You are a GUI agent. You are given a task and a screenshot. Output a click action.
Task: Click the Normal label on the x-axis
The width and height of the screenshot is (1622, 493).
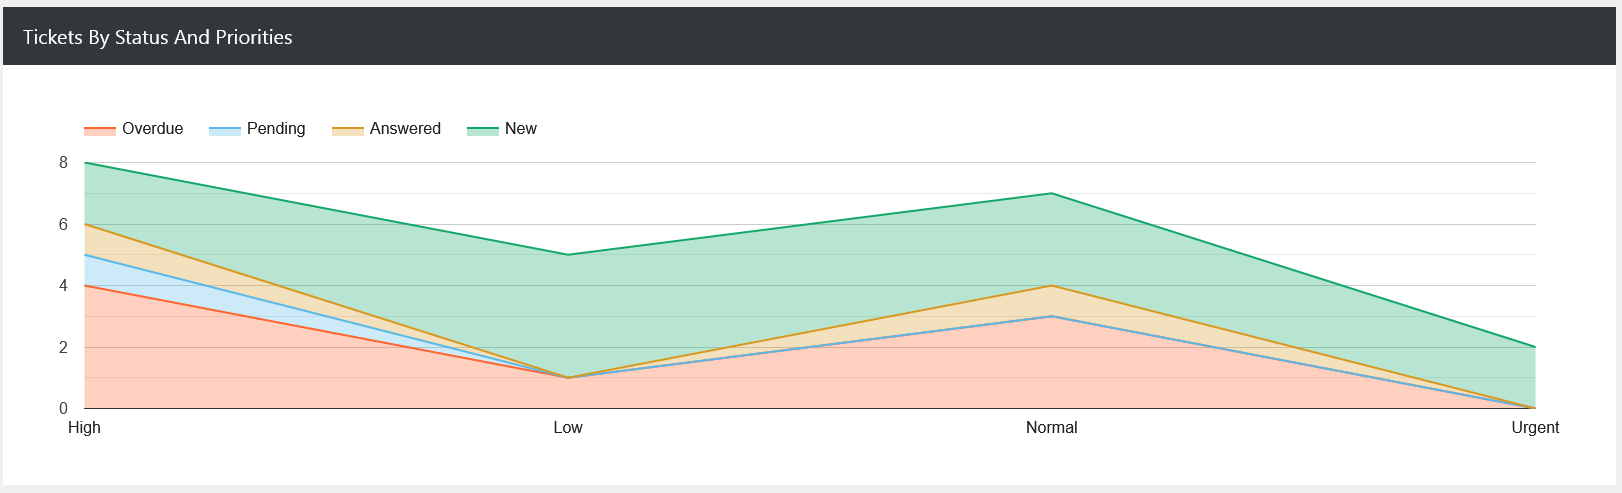coord(1051,428)
